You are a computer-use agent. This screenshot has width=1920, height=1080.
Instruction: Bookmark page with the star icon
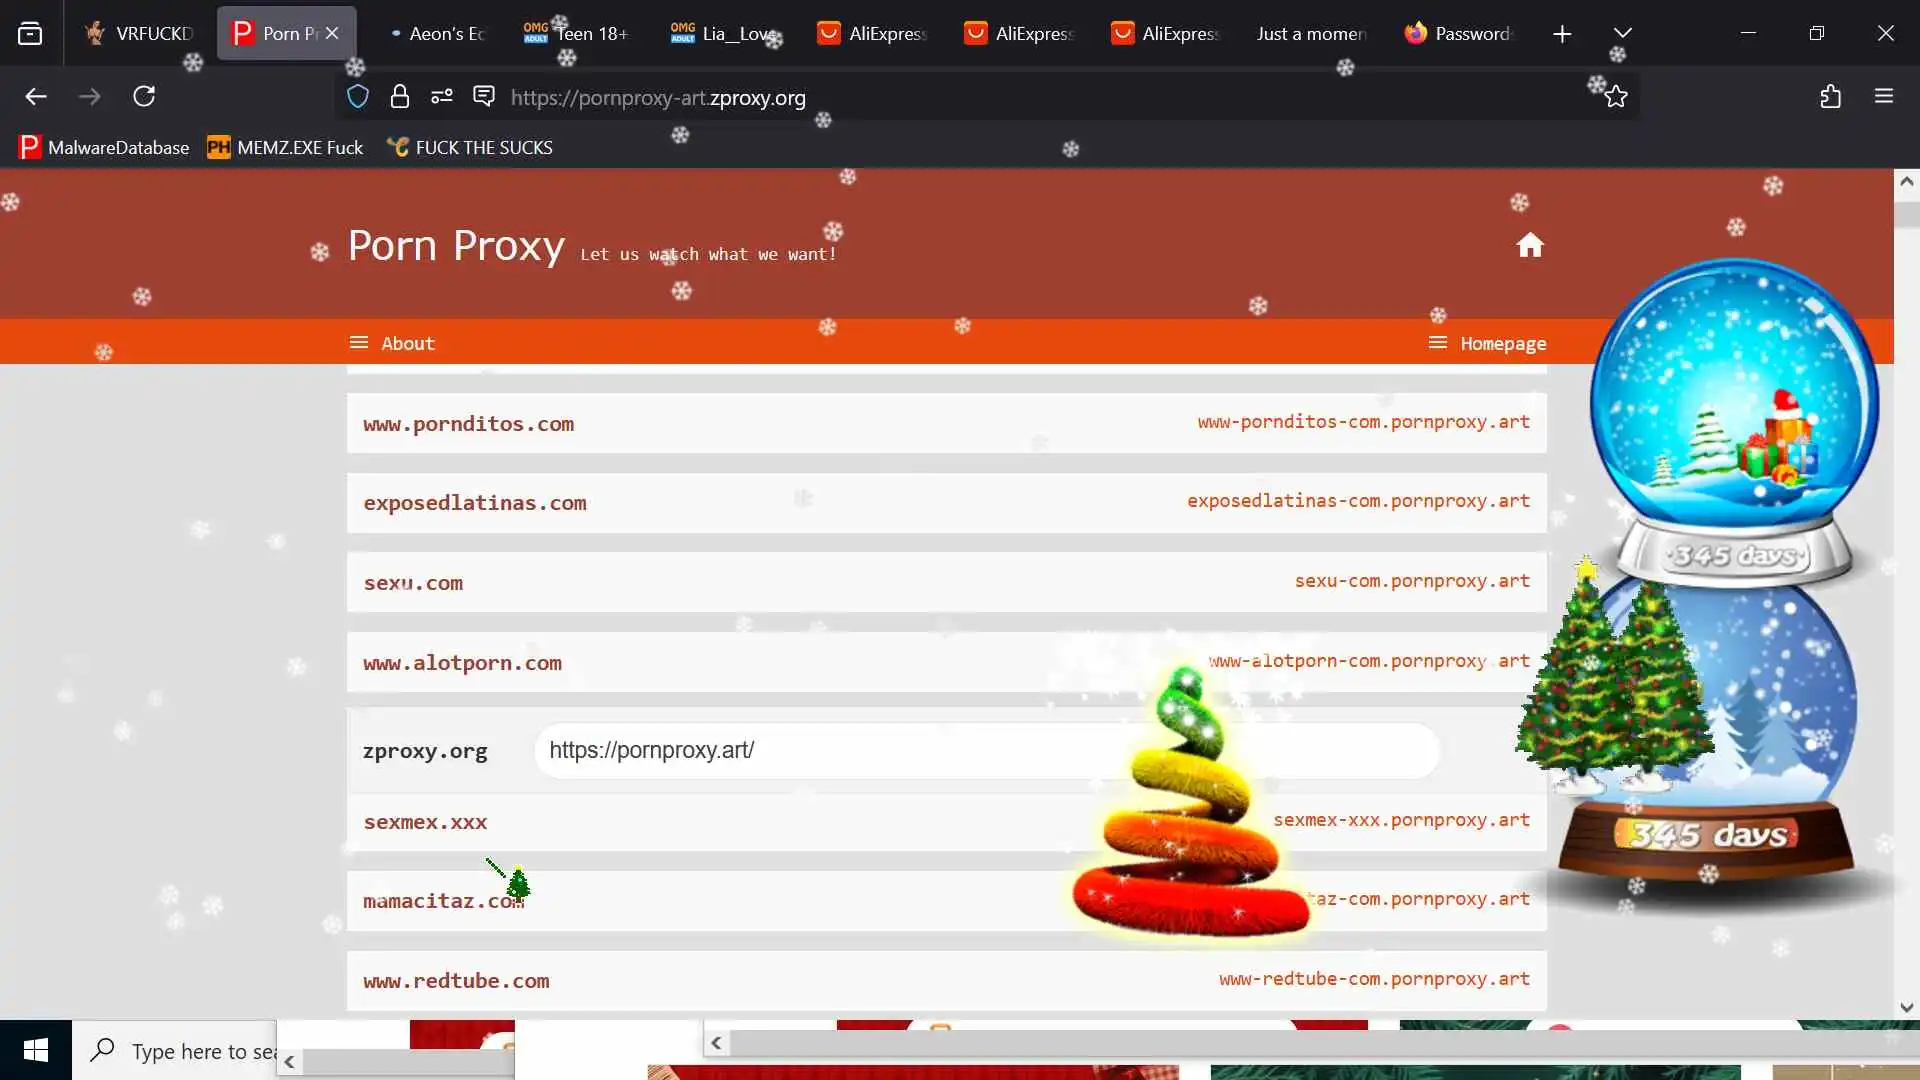click(x=1616, y=97)
